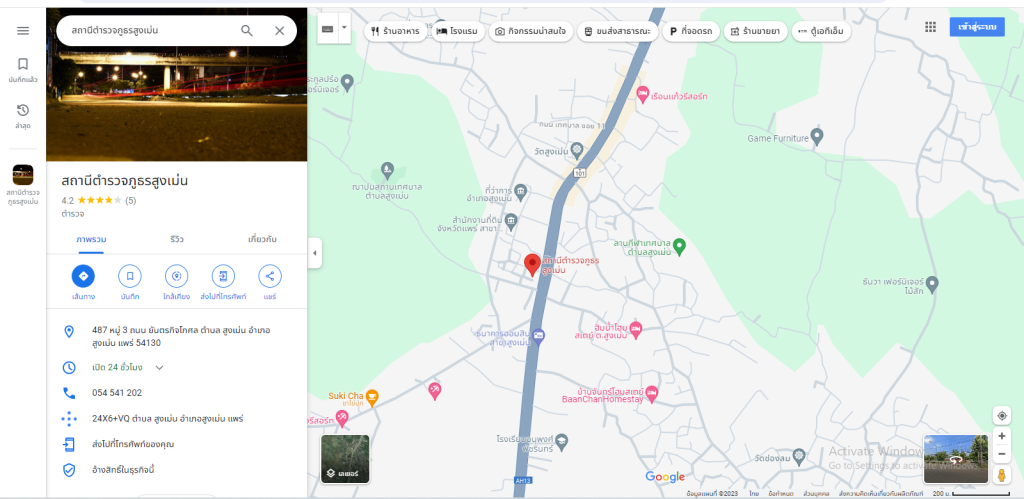Open the hamburger main menu
The height and width of the screenshot is (499, 1024).
[23, 31]
